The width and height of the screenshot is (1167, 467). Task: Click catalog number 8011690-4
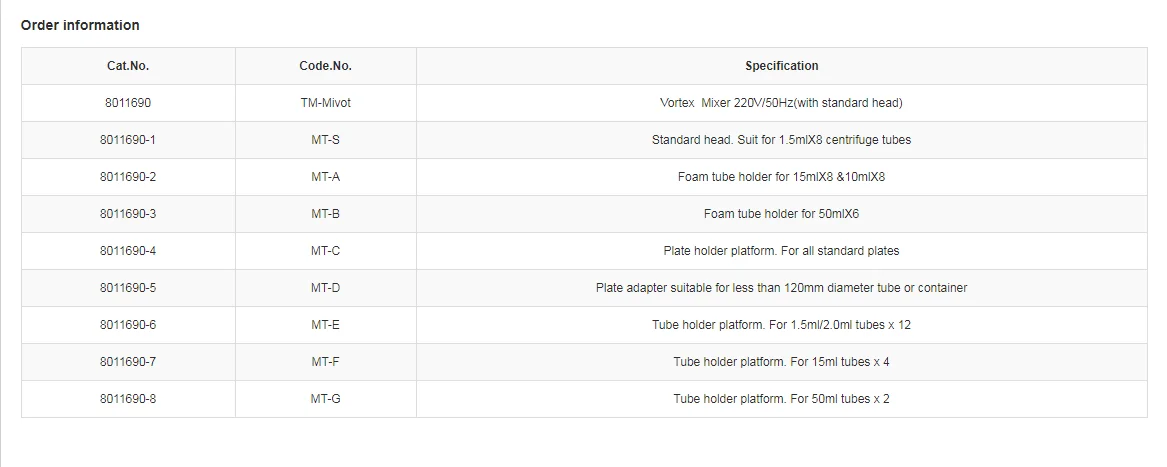point(128,251)
